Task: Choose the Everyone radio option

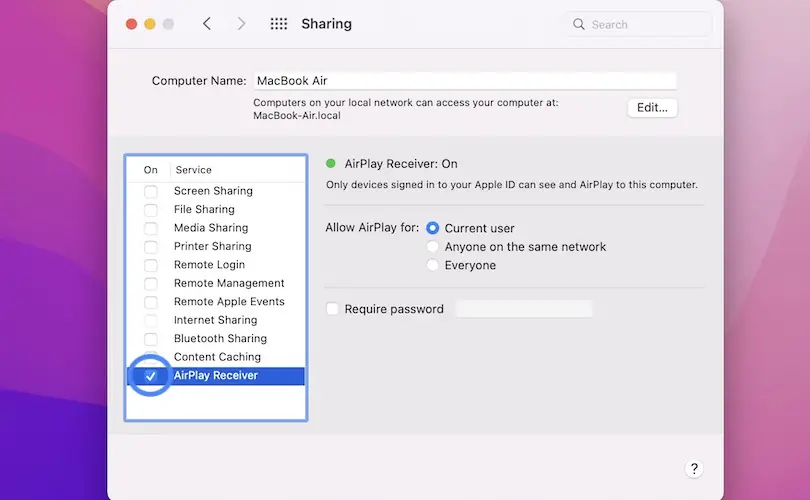Action: (433, 265)
